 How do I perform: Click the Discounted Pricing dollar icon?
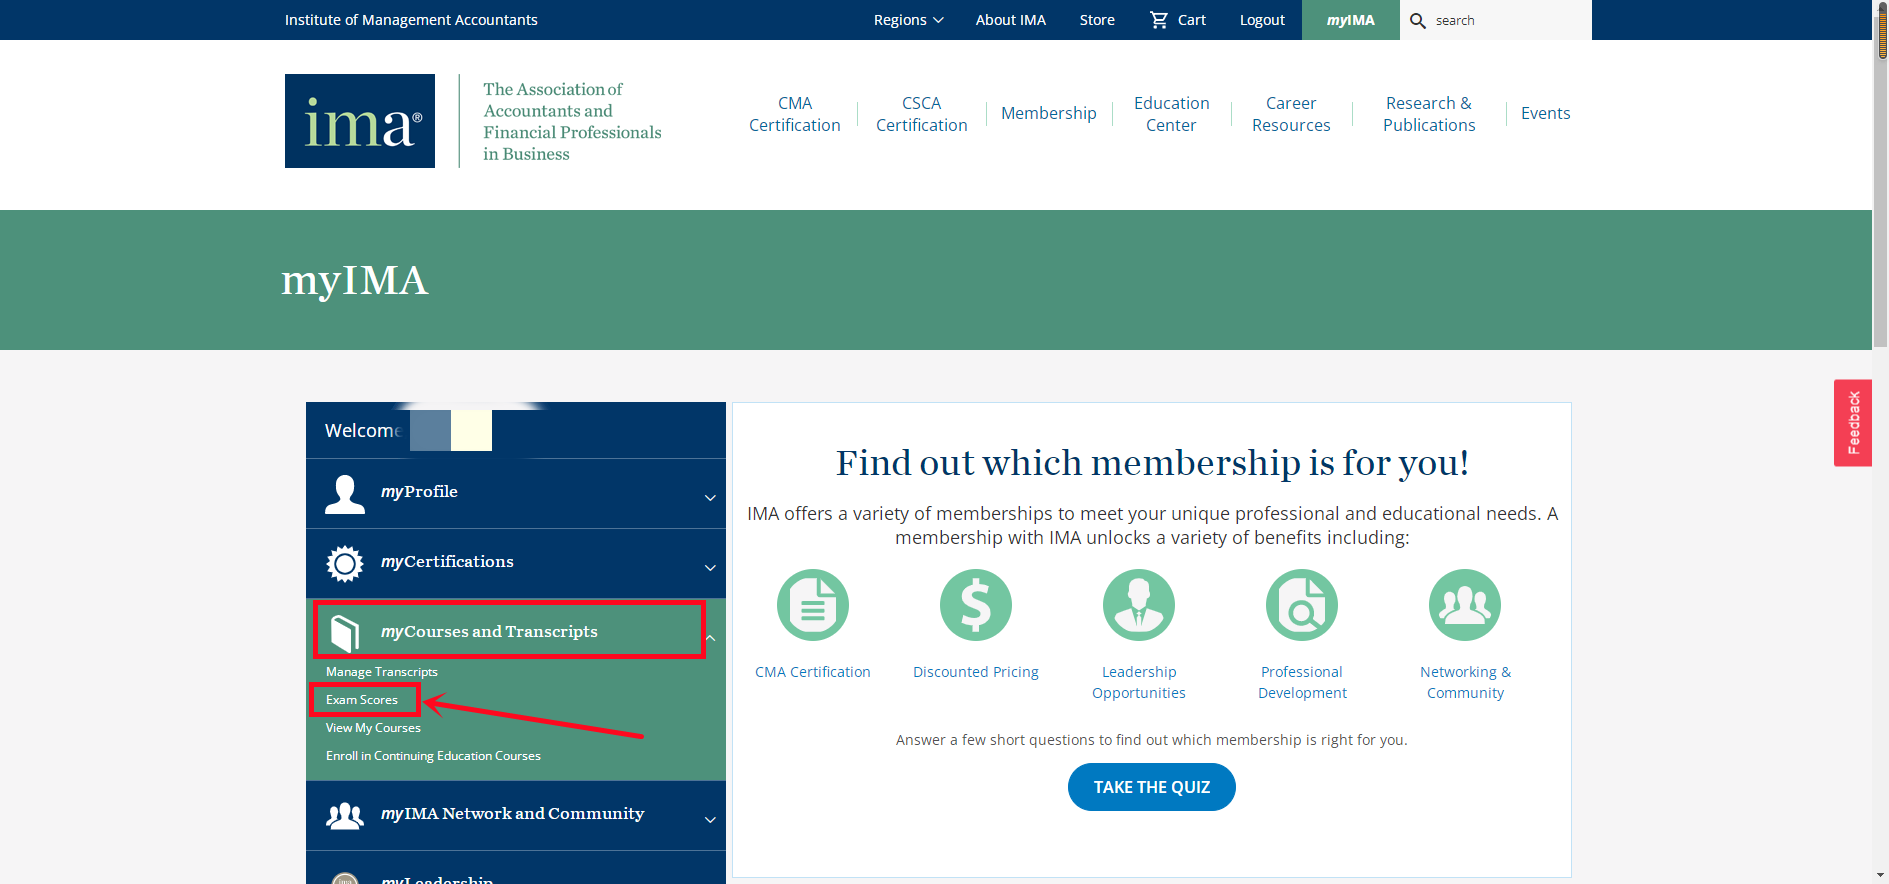pos(976,605)
